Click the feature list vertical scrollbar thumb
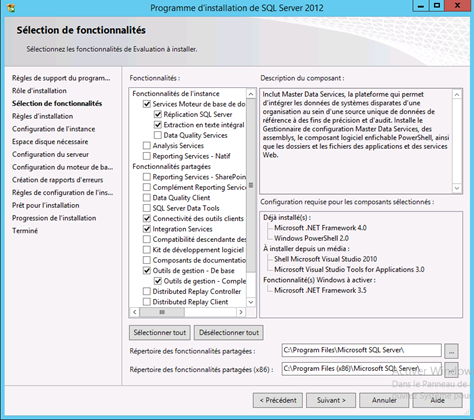The image size is (474, 420). (x=251, y=185)
